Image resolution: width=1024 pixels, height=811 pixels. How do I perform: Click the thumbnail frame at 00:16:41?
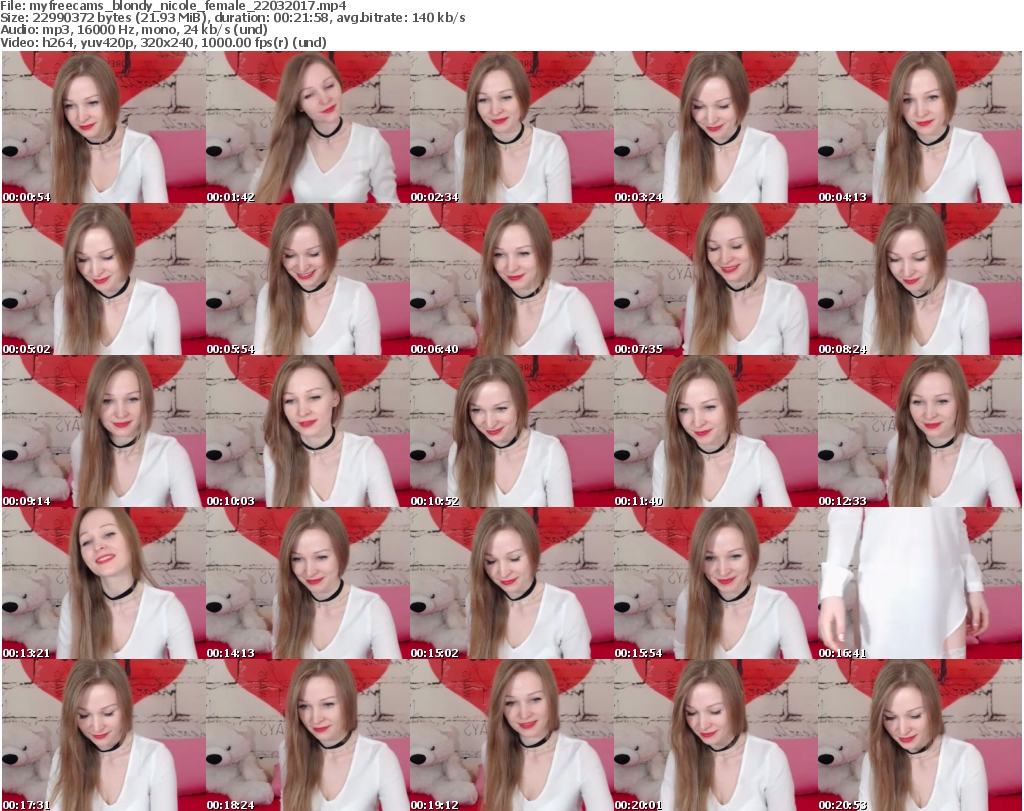tap(919, 583)
